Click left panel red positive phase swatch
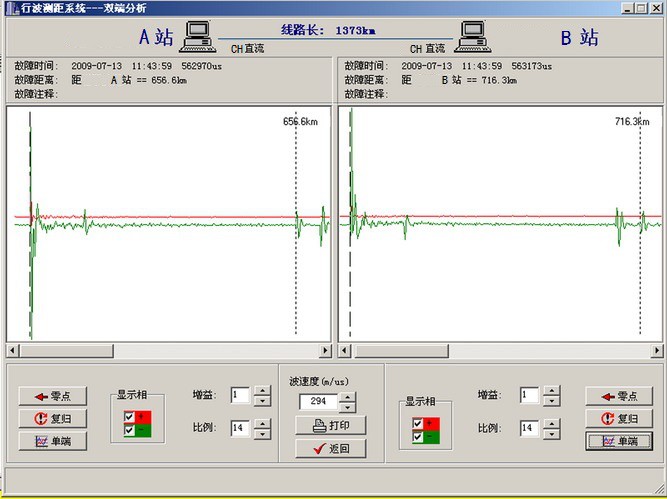The image size is (667, 499). [143, 417]
